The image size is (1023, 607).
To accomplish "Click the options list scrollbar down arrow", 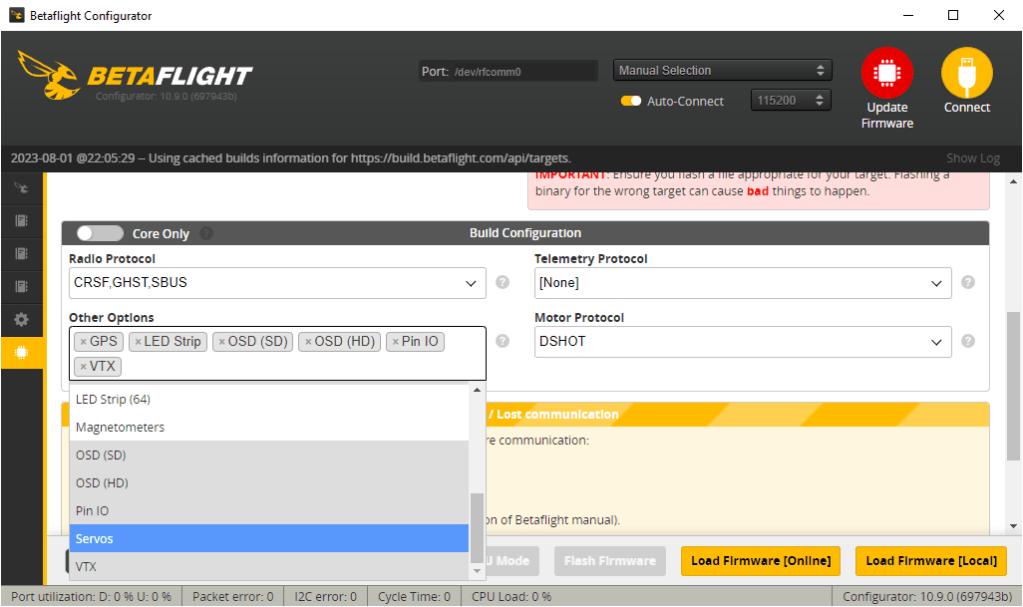I will [x=477, y=573].
